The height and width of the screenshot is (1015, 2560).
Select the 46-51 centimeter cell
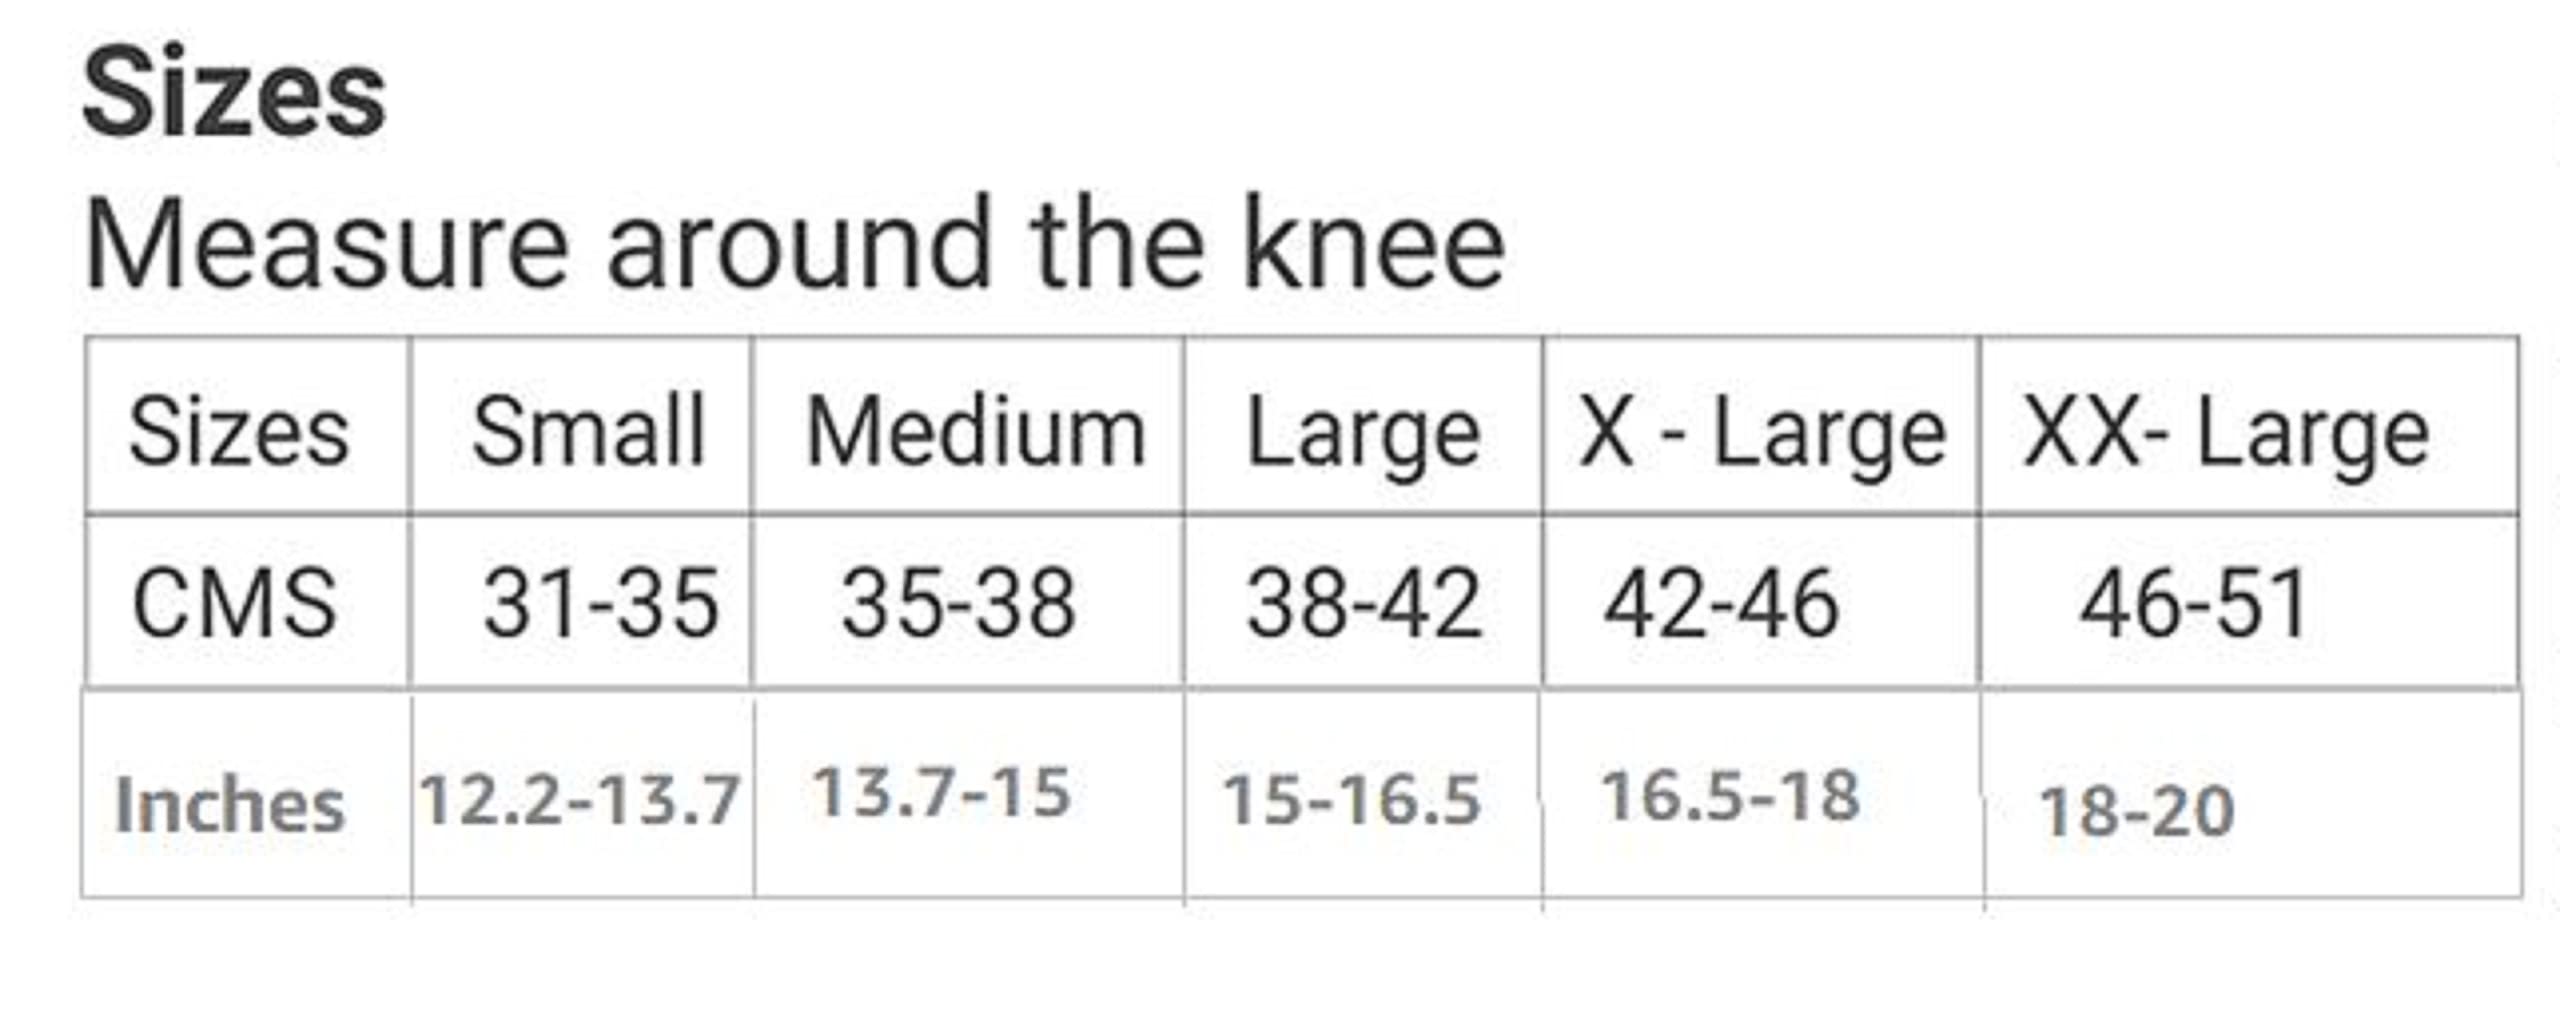[x=2194, y=604]
